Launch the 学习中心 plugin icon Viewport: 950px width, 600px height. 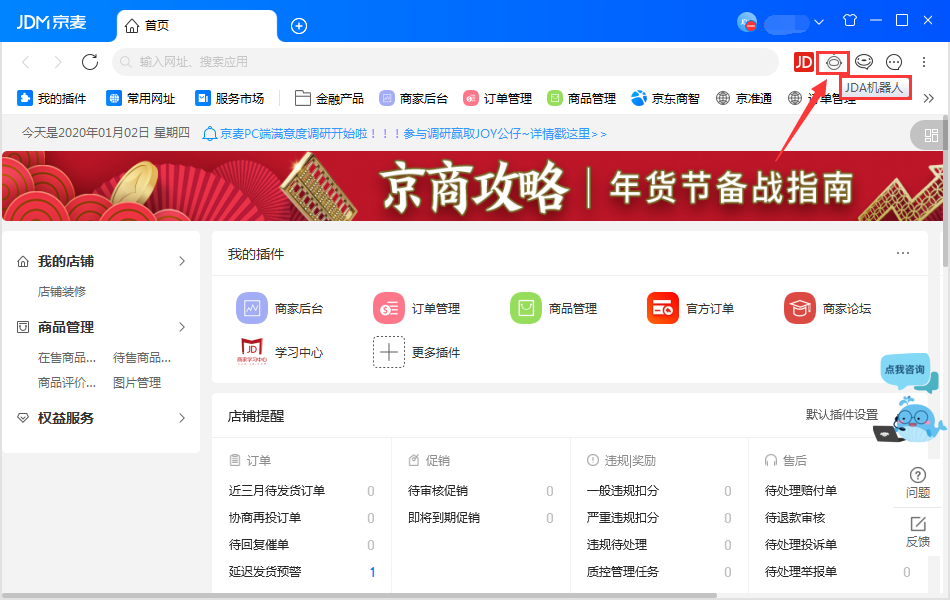(x=252, y=352)
